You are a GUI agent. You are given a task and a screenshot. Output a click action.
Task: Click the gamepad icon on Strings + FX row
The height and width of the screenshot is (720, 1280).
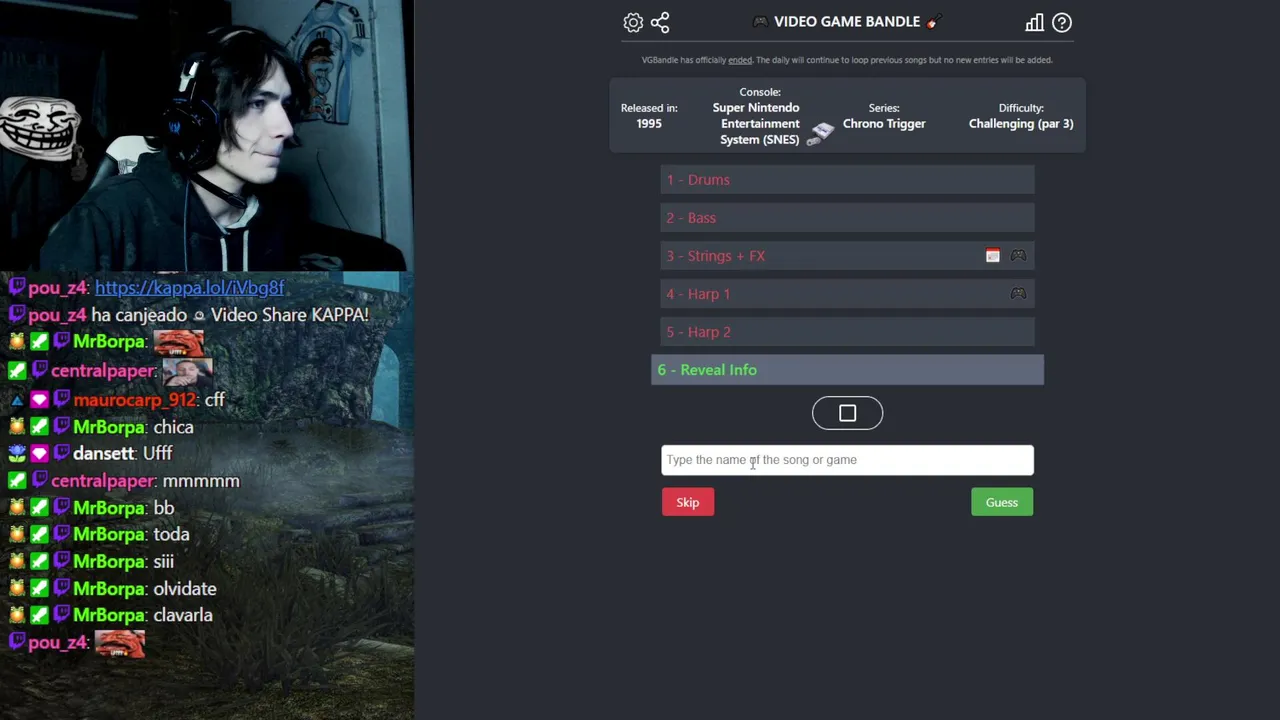(x=1018, y=256)
